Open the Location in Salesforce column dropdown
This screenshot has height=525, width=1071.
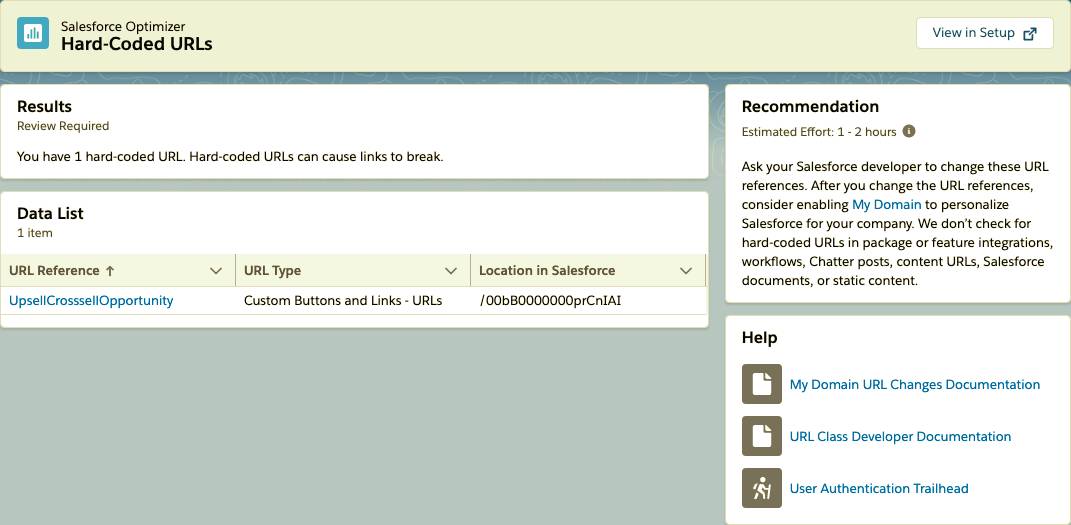pos(686,271)
